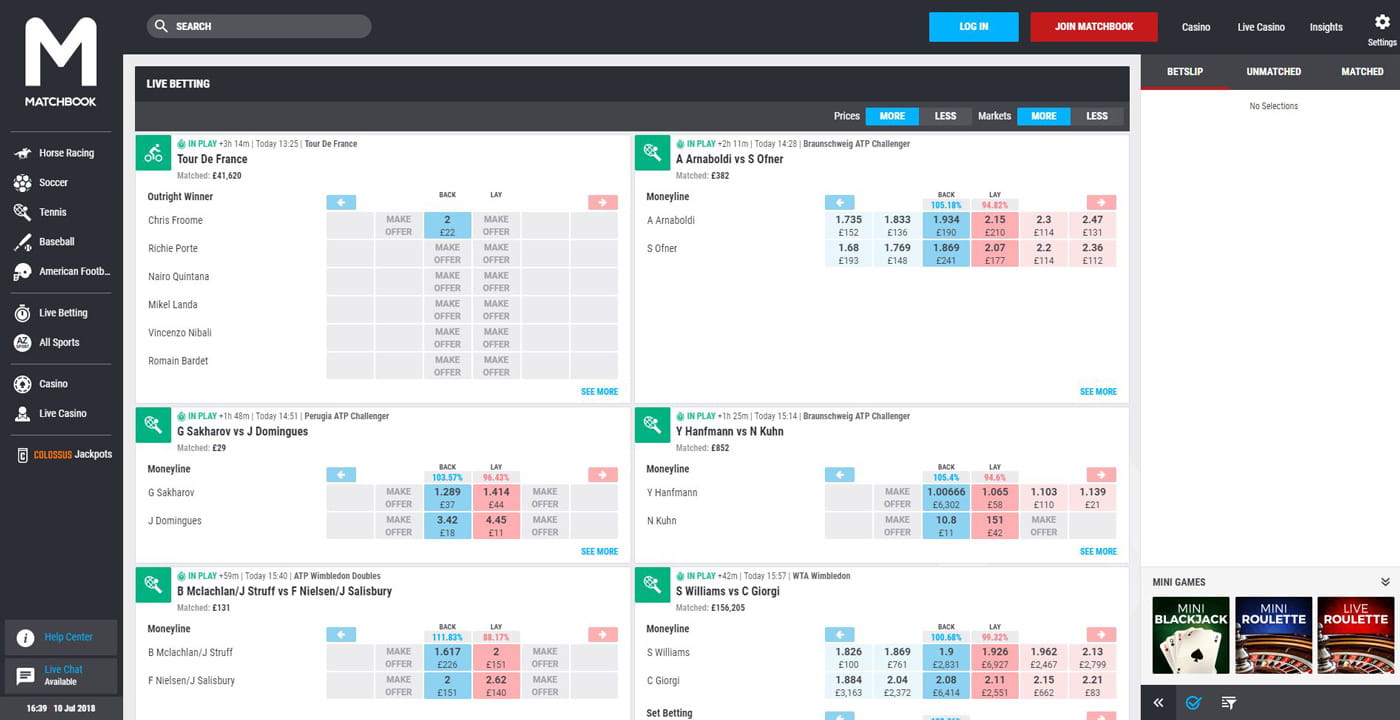The image size is (1400, 720).
Task: Set Prices to MORE
Action: [x=892, y=116]
